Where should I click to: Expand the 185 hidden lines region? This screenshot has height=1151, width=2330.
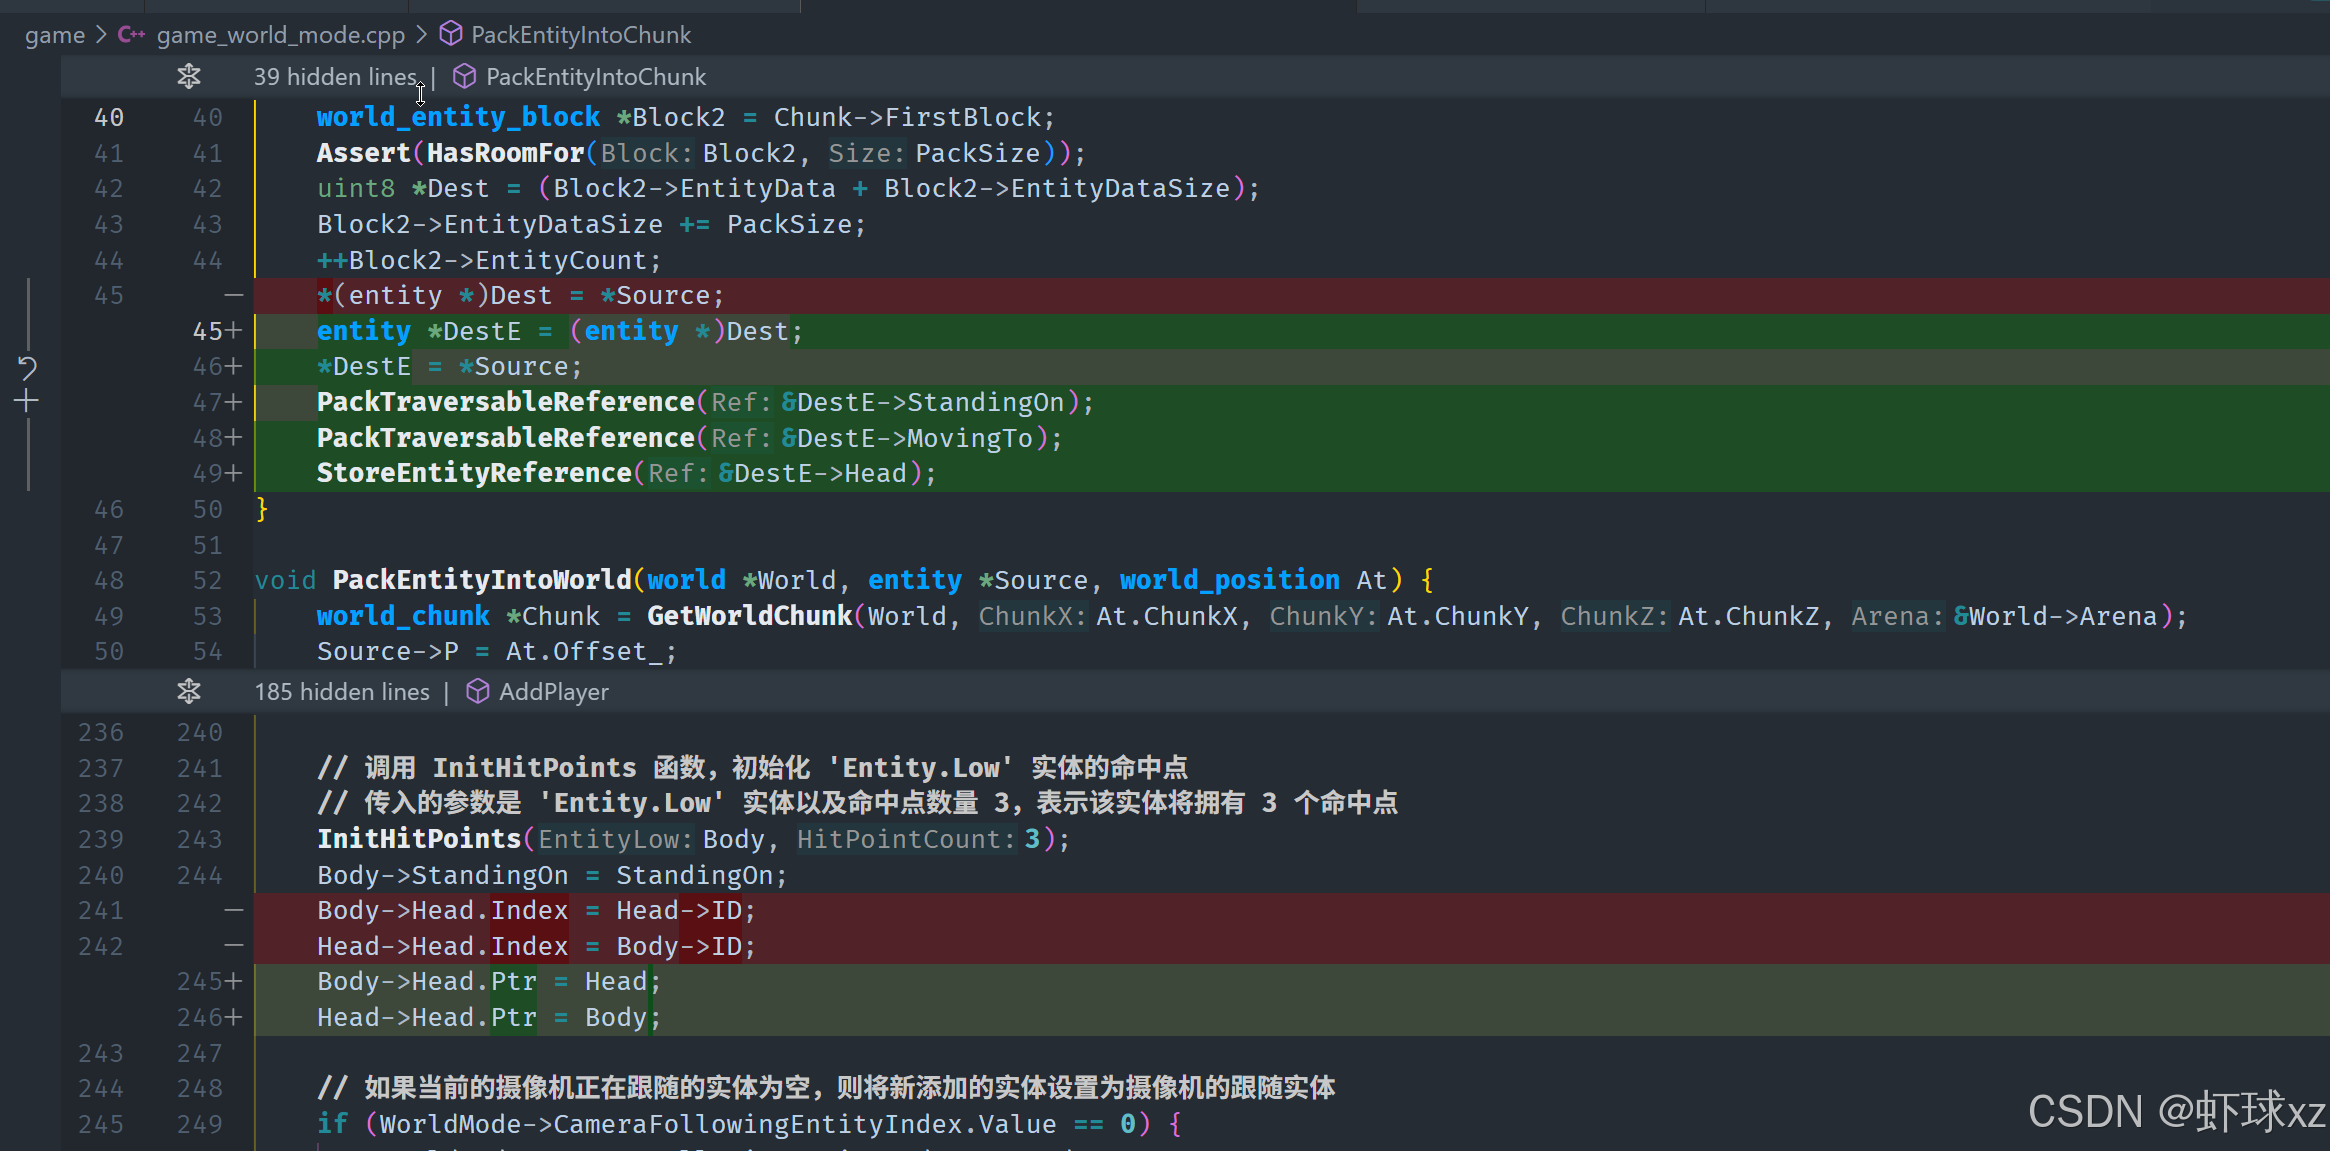pos(341,692)
